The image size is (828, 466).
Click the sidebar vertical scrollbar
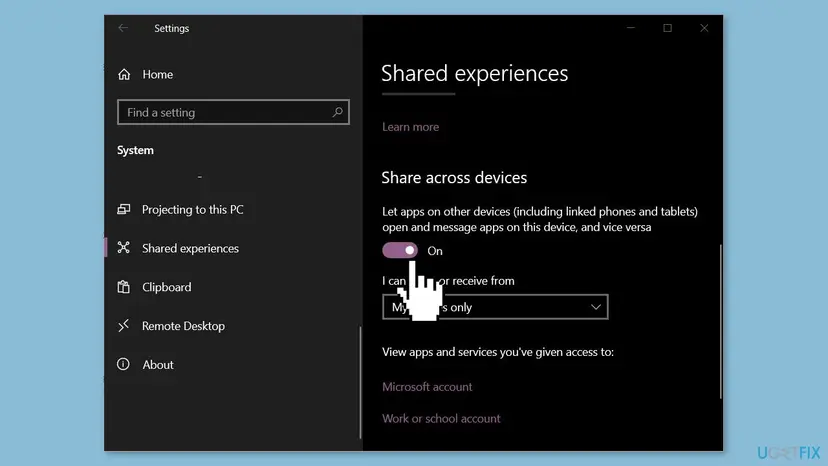(361, 382)
